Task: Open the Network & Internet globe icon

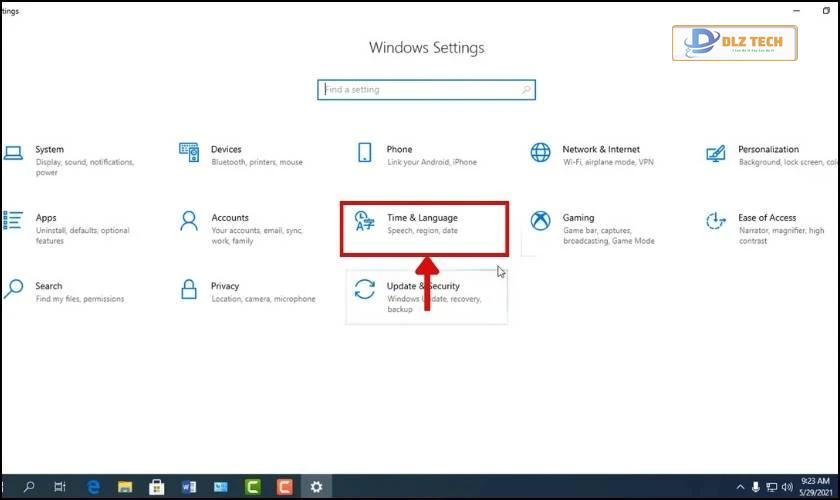Action: click(x=541, y=153)
